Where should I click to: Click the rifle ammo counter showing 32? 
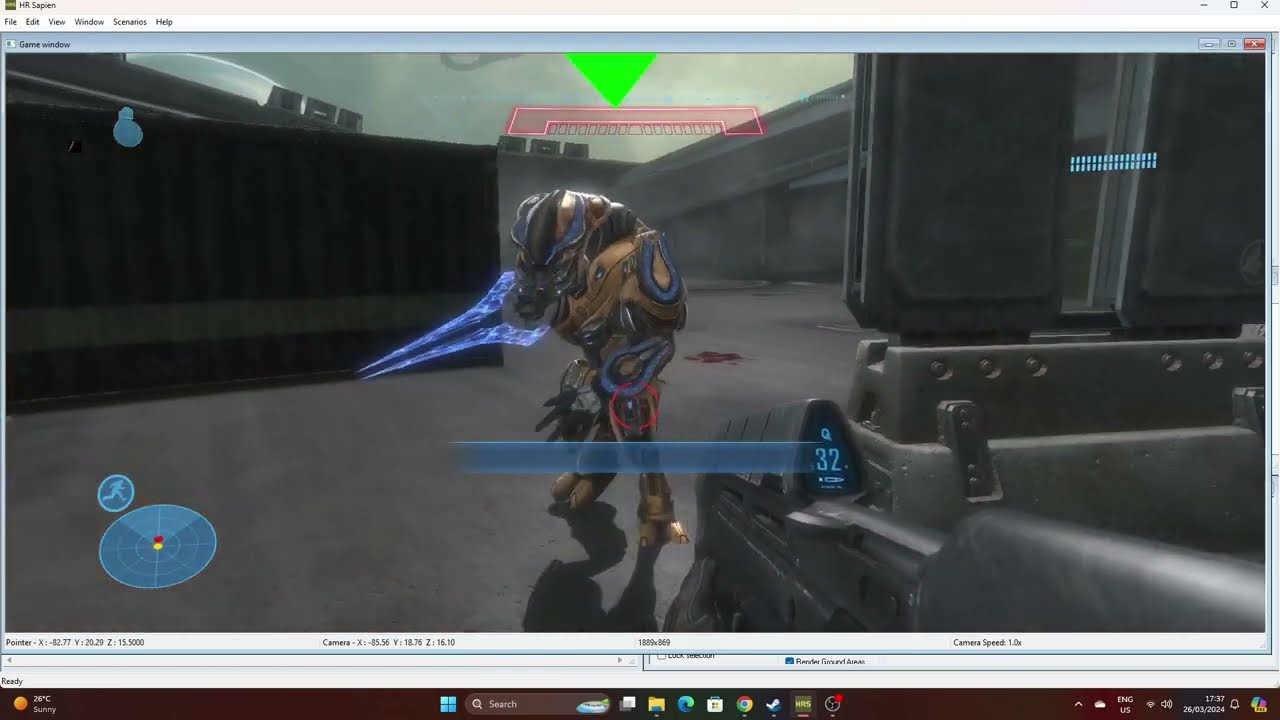point(828,461)
